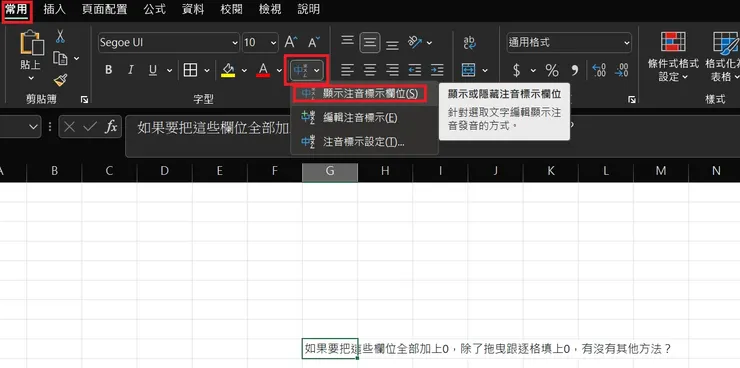
Task: Click the Paste (貼上) clipboard icon
Action: (x=32, y=43)
